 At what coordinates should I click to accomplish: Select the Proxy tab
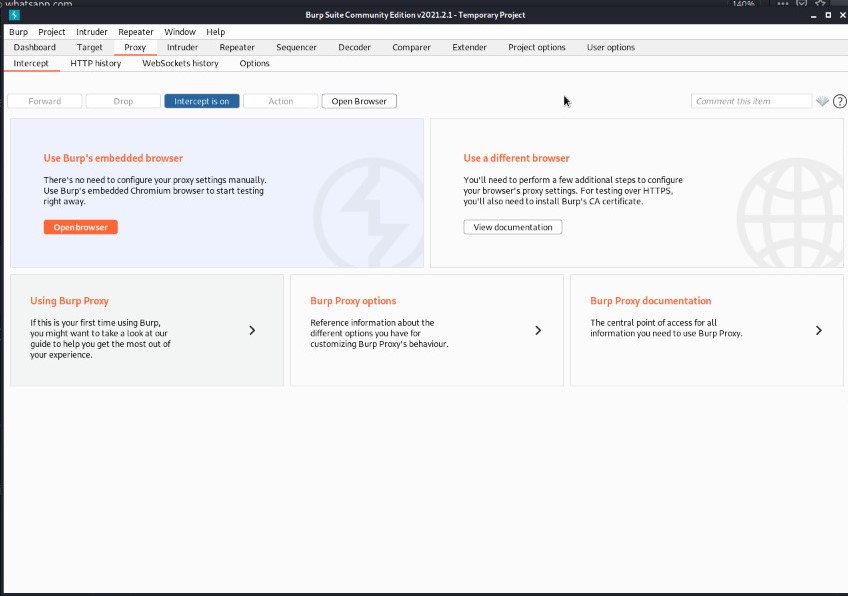coord(135,48)
